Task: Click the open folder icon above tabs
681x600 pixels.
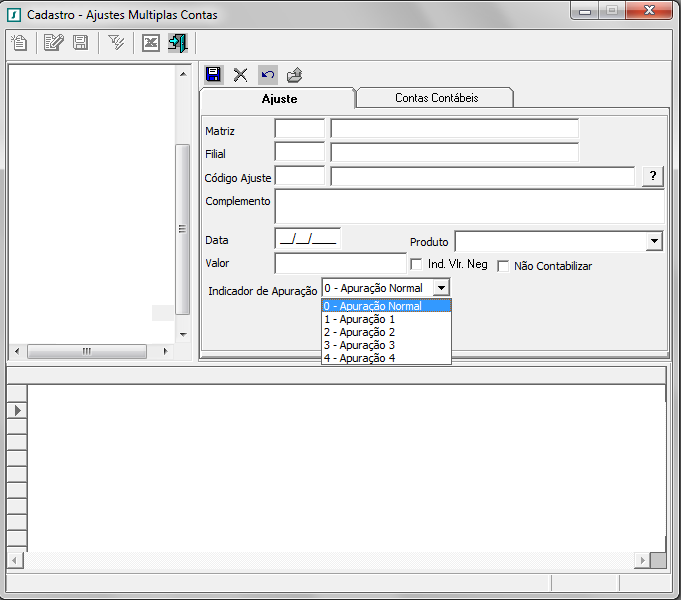Action: [x=294, y=75]
